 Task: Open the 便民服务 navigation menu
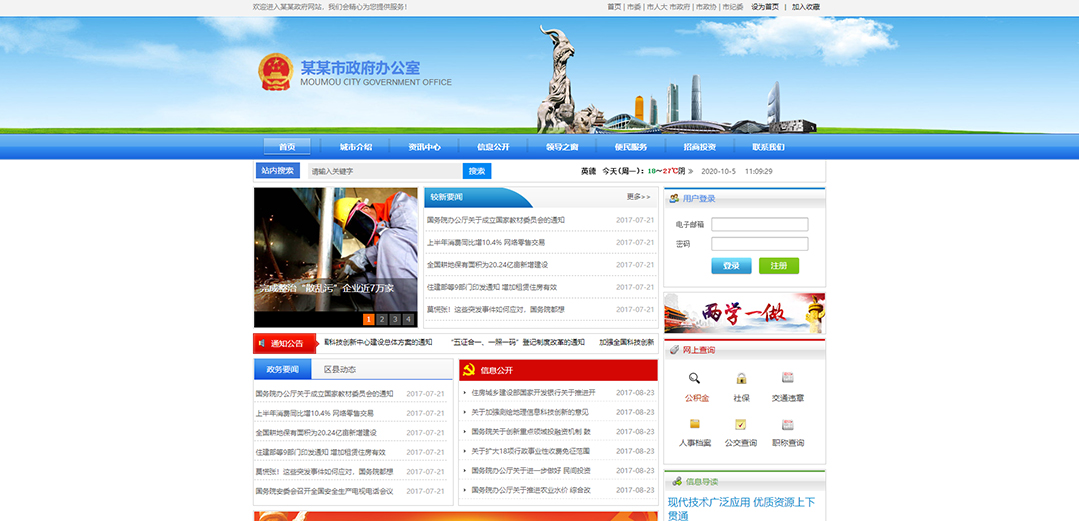click(631, 147)
